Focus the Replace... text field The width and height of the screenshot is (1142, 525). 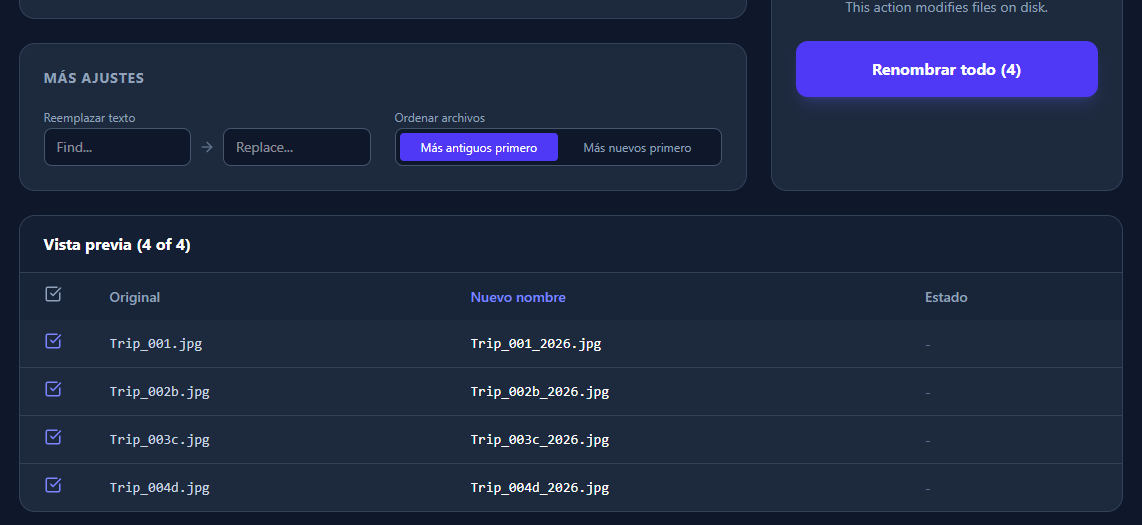click(296, 147)
